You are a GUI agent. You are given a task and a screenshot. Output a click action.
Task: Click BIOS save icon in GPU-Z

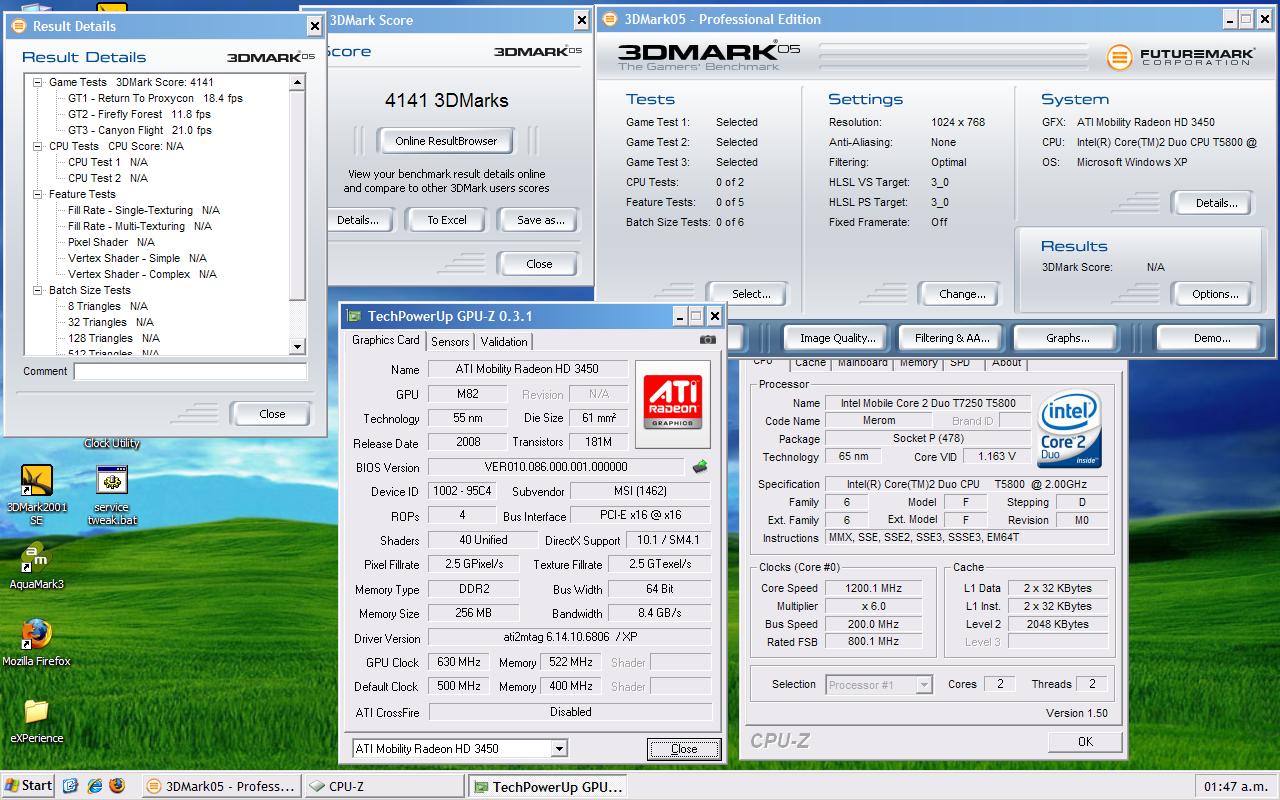700,467
